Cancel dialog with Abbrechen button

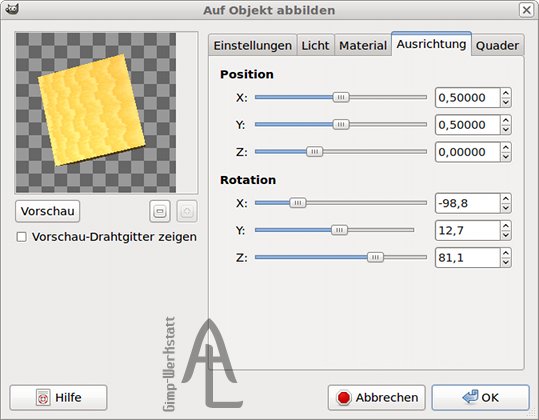tap(377, 398)
